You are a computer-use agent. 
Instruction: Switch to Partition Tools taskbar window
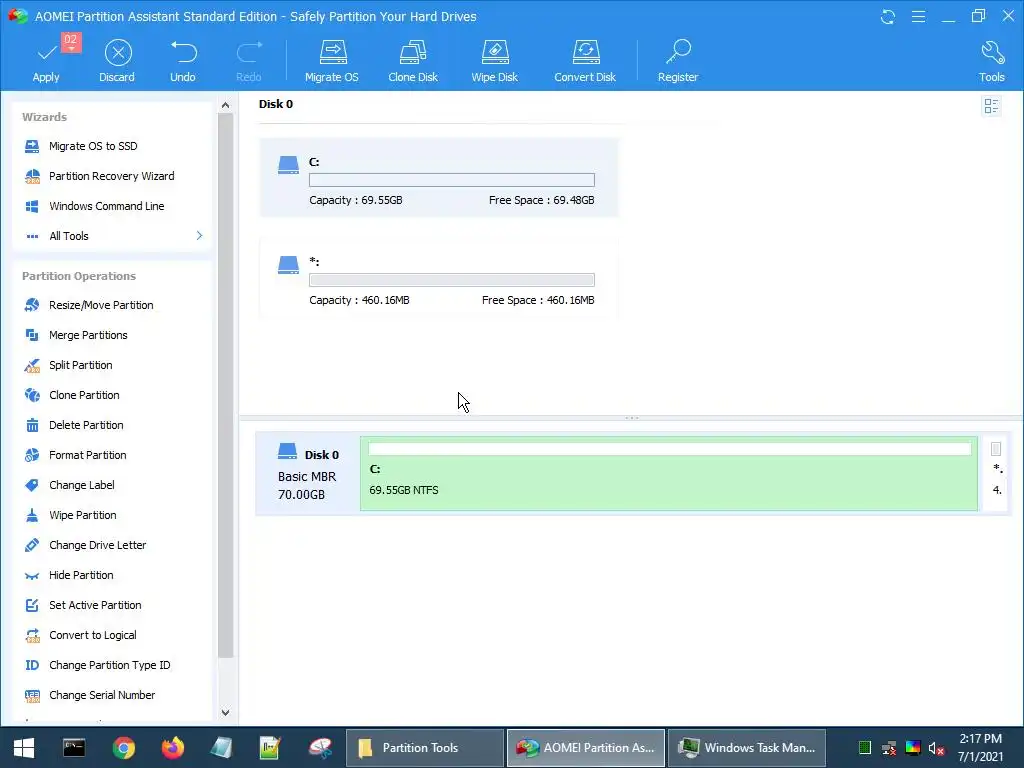(424, 748)
